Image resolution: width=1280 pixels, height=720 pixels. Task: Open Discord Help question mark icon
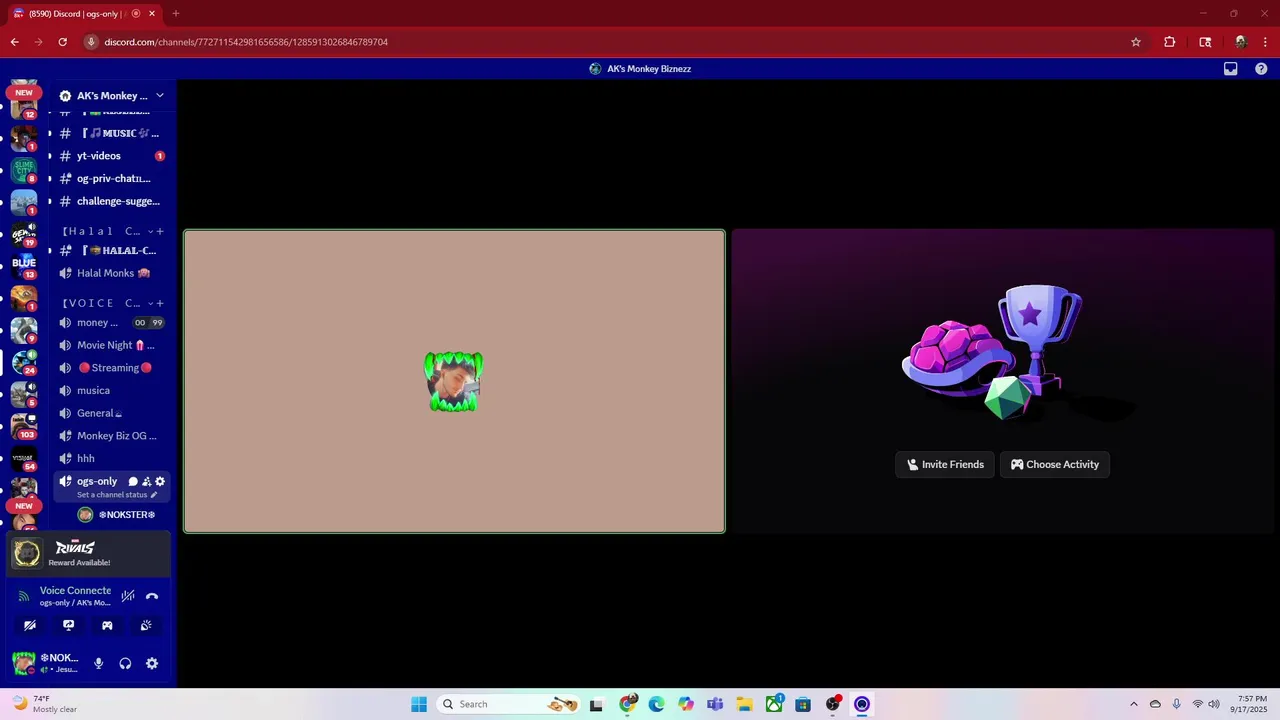click(1261, 69)
